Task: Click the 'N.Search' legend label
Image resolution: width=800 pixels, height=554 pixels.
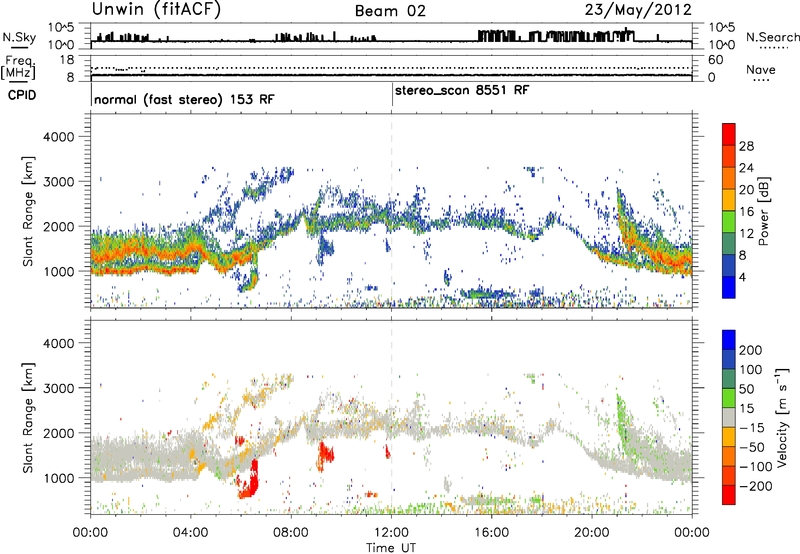Action: (x=772, y=37)
